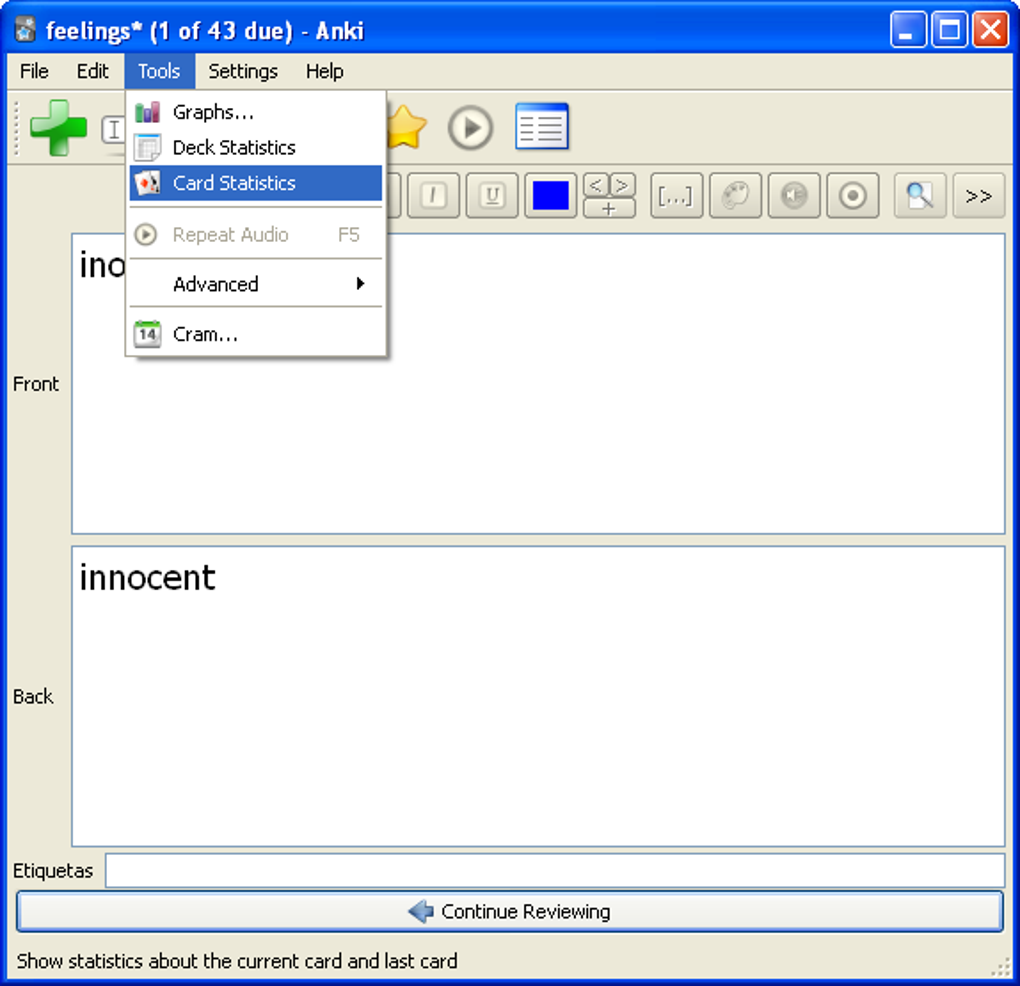This screenshot has width=1020, height=986.
Task: Insert a cloze deletion with the [...] icon
Action: 676,196
